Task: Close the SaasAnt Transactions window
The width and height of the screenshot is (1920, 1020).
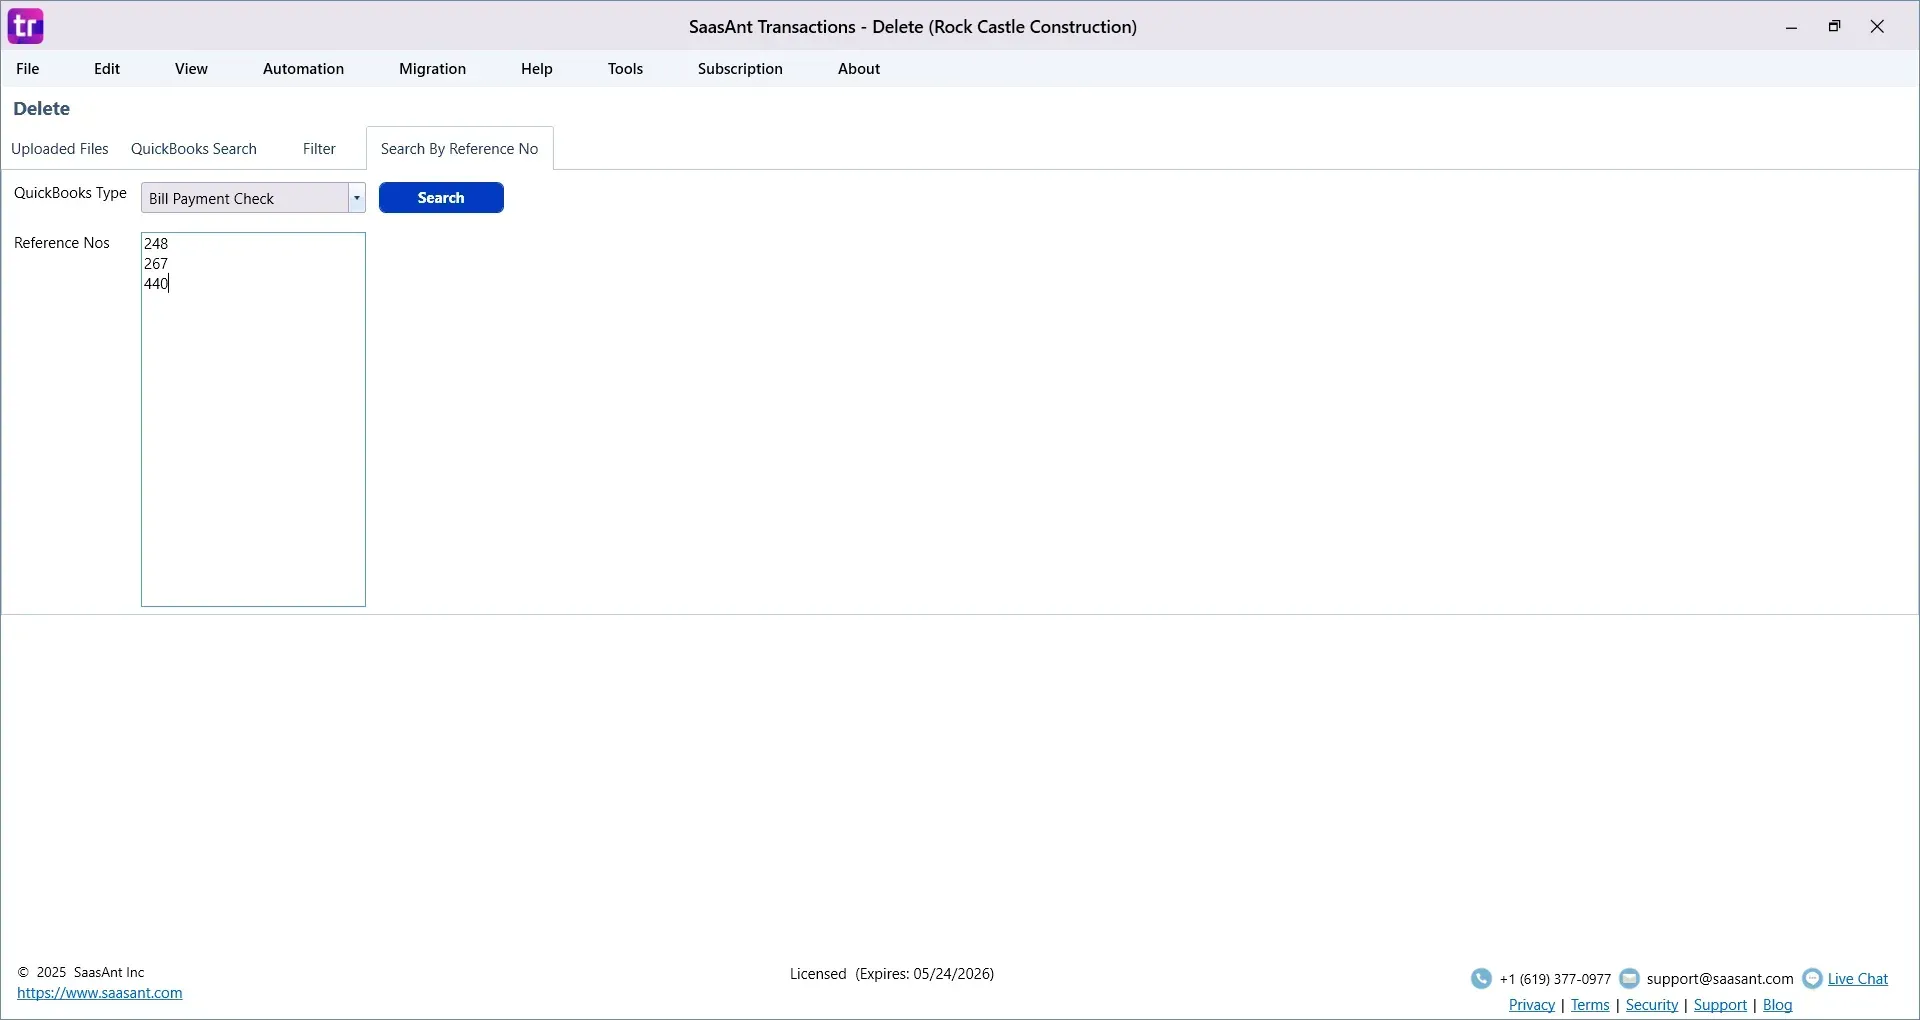Action: pos(1879,27)
